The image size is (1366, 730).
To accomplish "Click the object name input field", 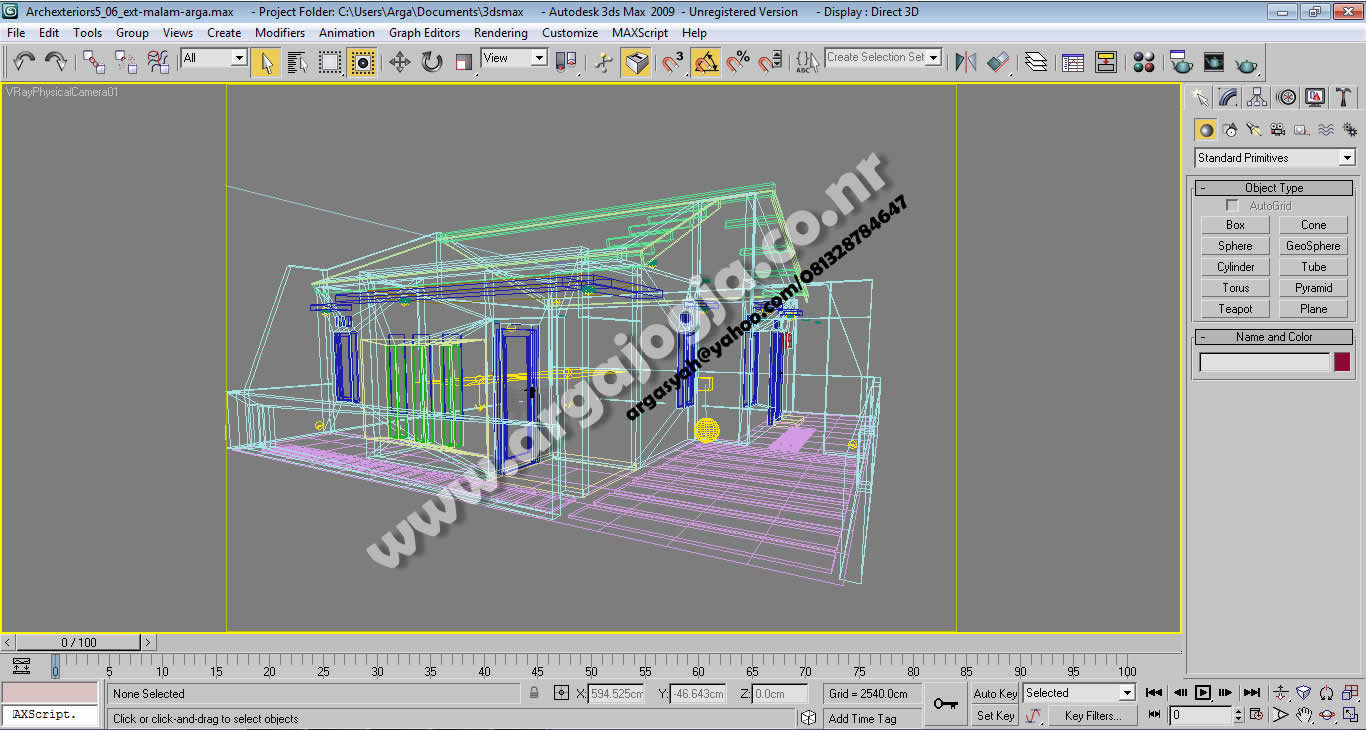I will tap(1265, 362).
